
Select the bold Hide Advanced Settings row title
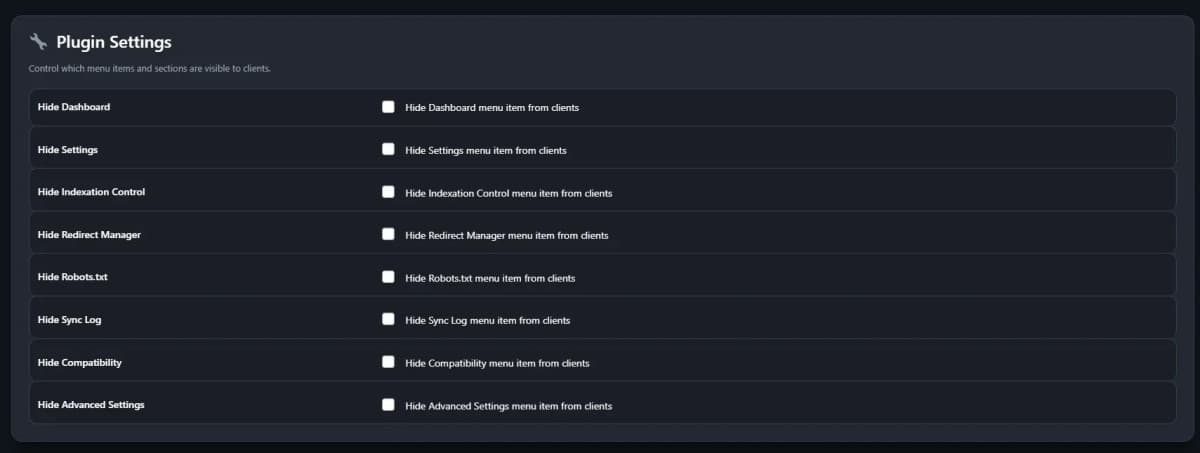(91, 405)
